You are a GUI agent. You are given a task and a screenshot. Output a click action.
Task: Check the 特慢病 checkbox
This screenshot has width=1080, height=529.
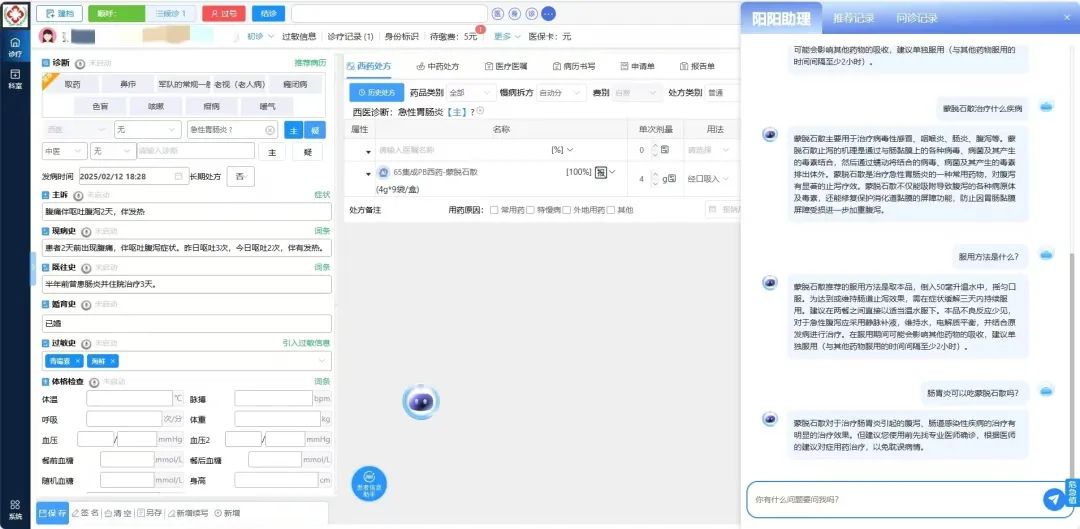point(530,210)
